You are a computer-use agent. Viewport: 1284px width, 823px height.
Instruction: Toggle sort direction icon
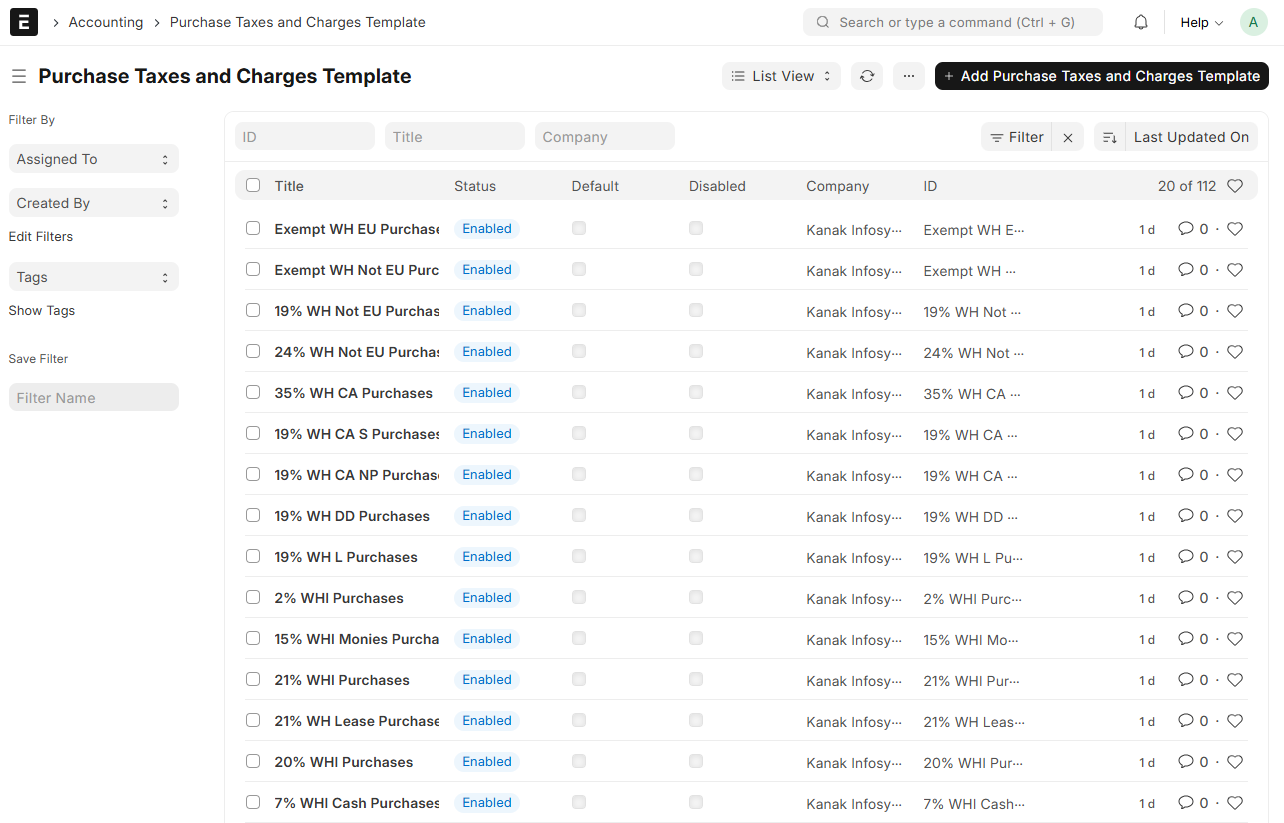[1110, 137]
